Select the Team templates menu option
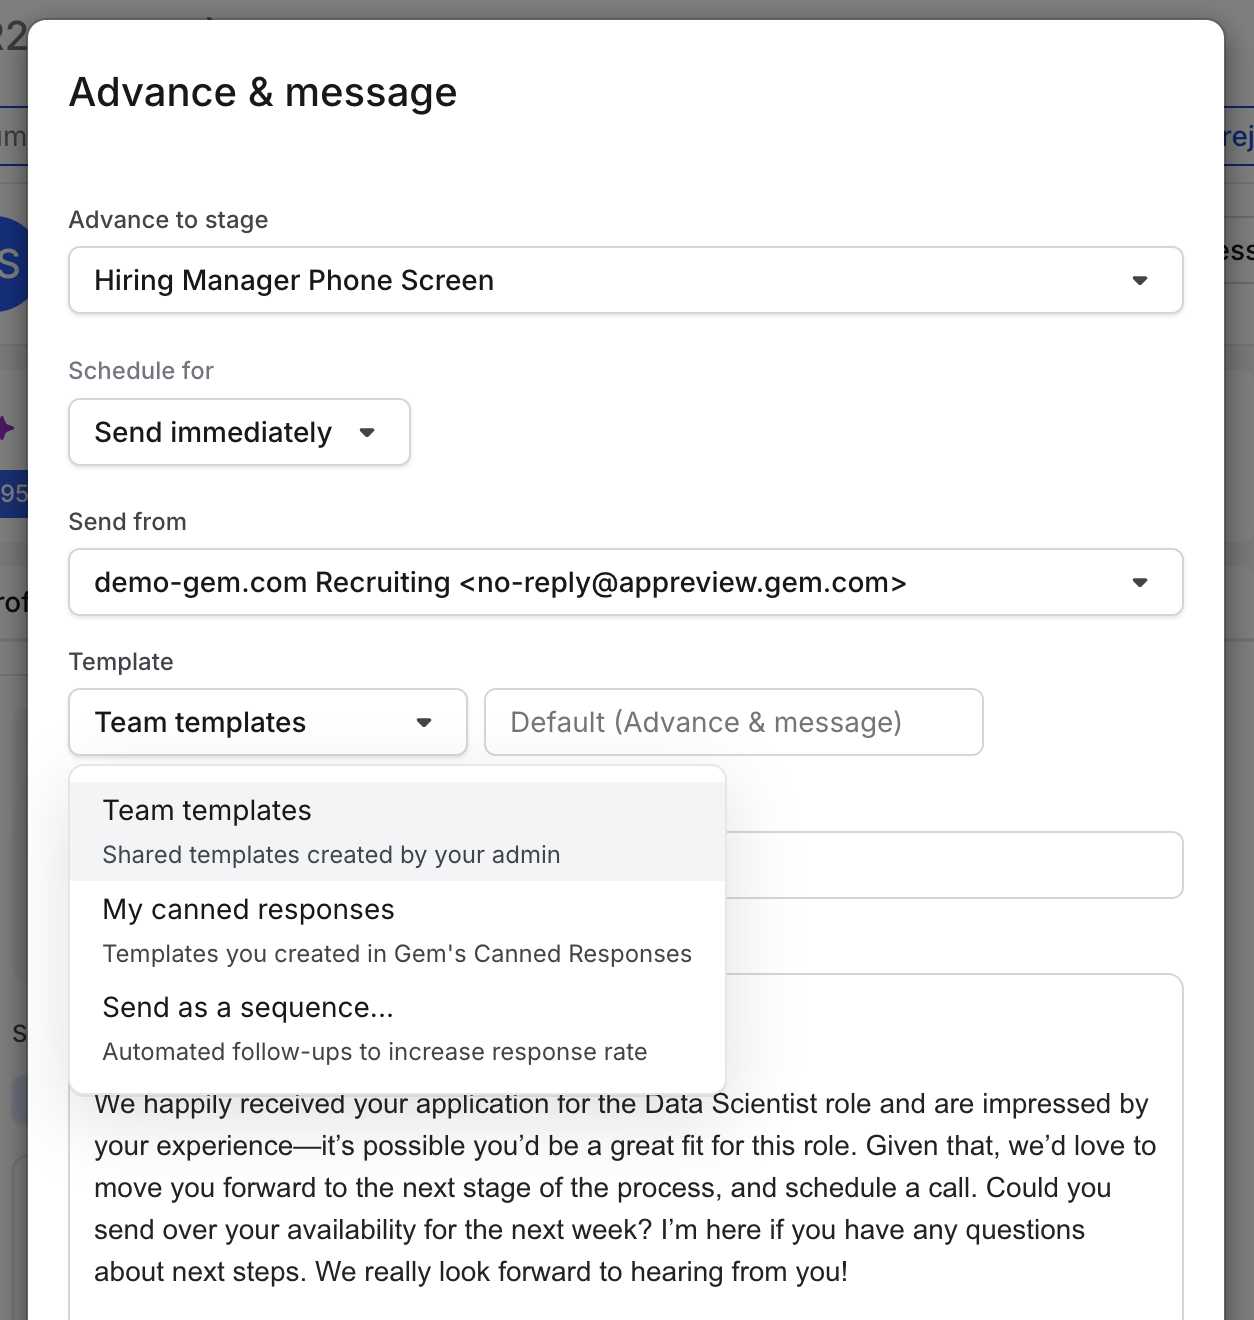The image size is (1254, 1320). pyautogui.click(x=398, y=831)
